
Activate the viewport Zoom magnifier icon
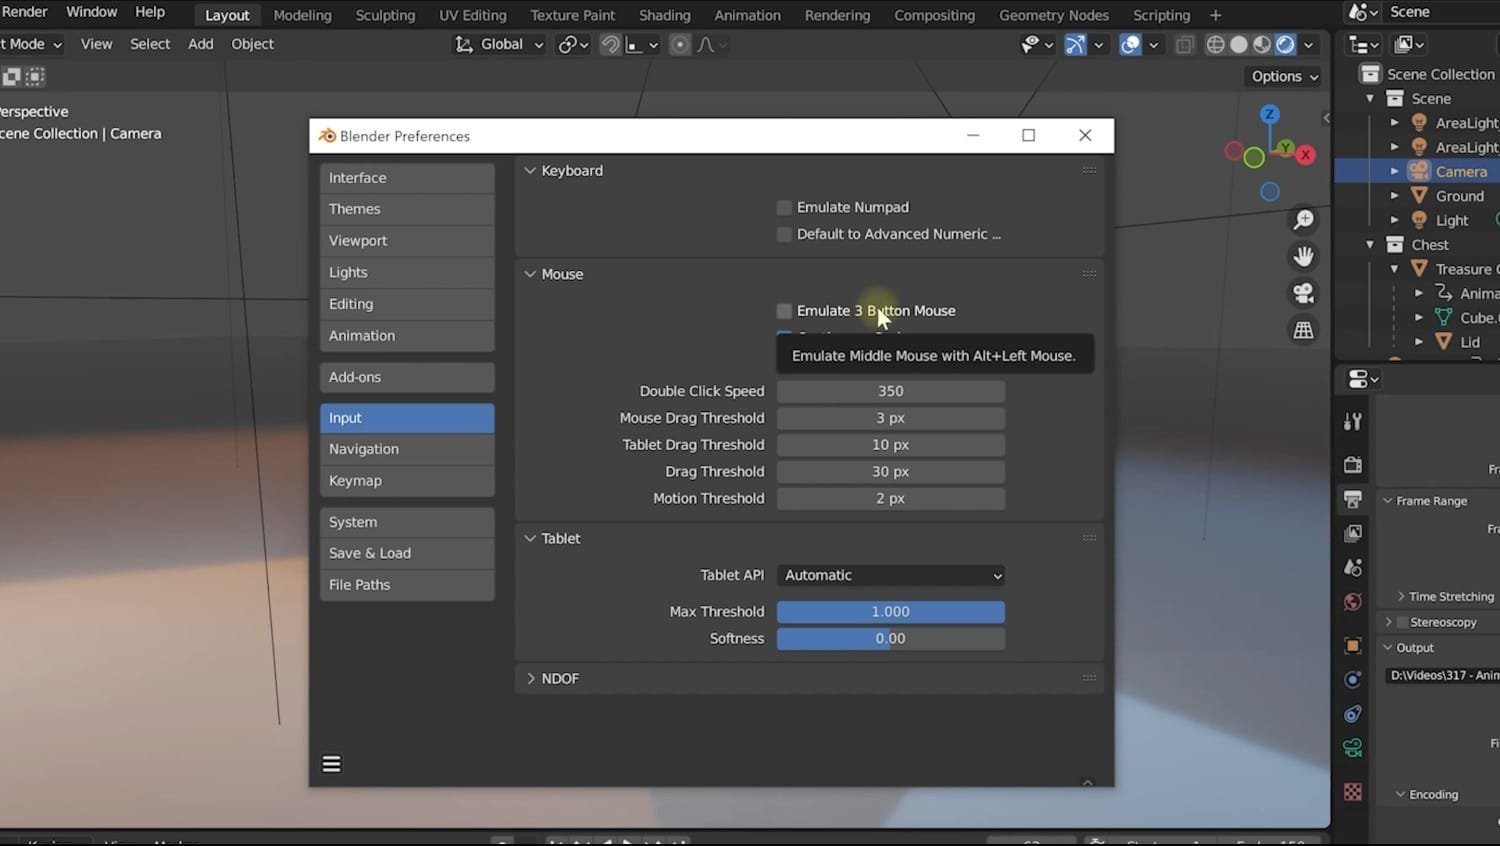pos(1303,219)
